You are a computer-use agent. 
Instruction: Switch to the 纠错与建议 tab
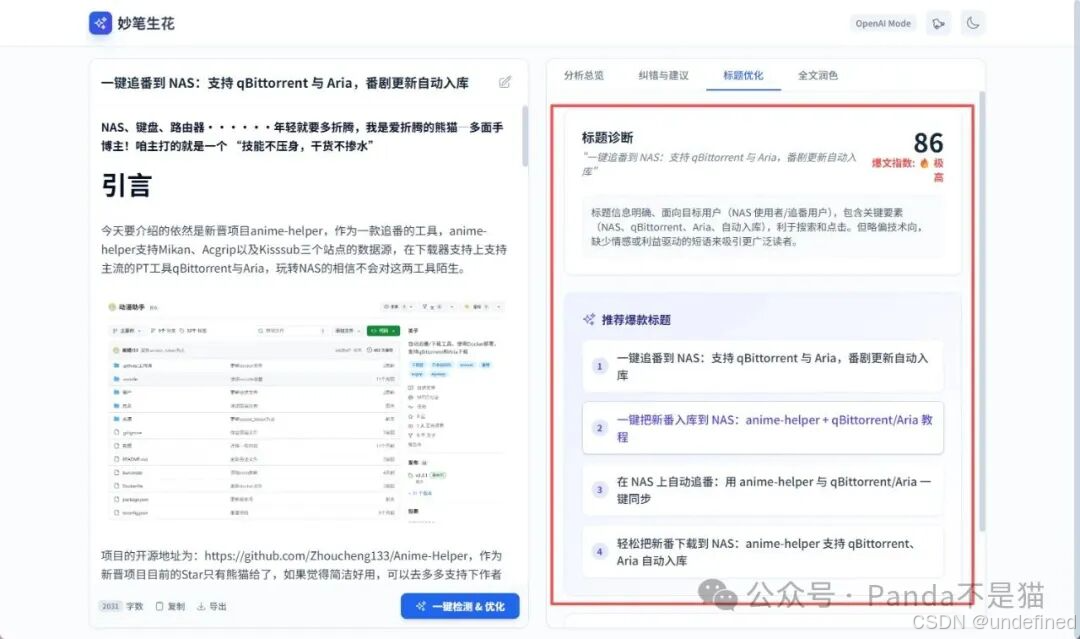663,75
